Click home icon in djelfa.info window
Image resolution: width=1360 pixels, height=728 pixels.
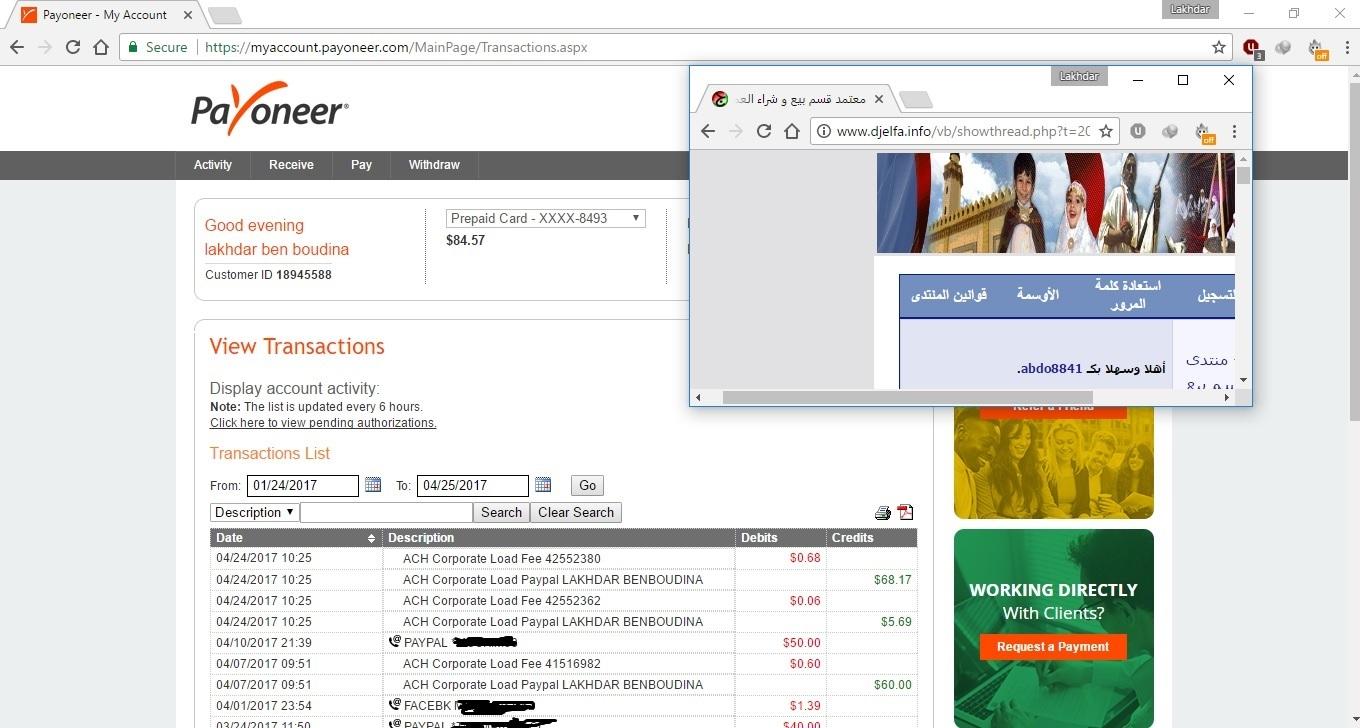(791, 131)
